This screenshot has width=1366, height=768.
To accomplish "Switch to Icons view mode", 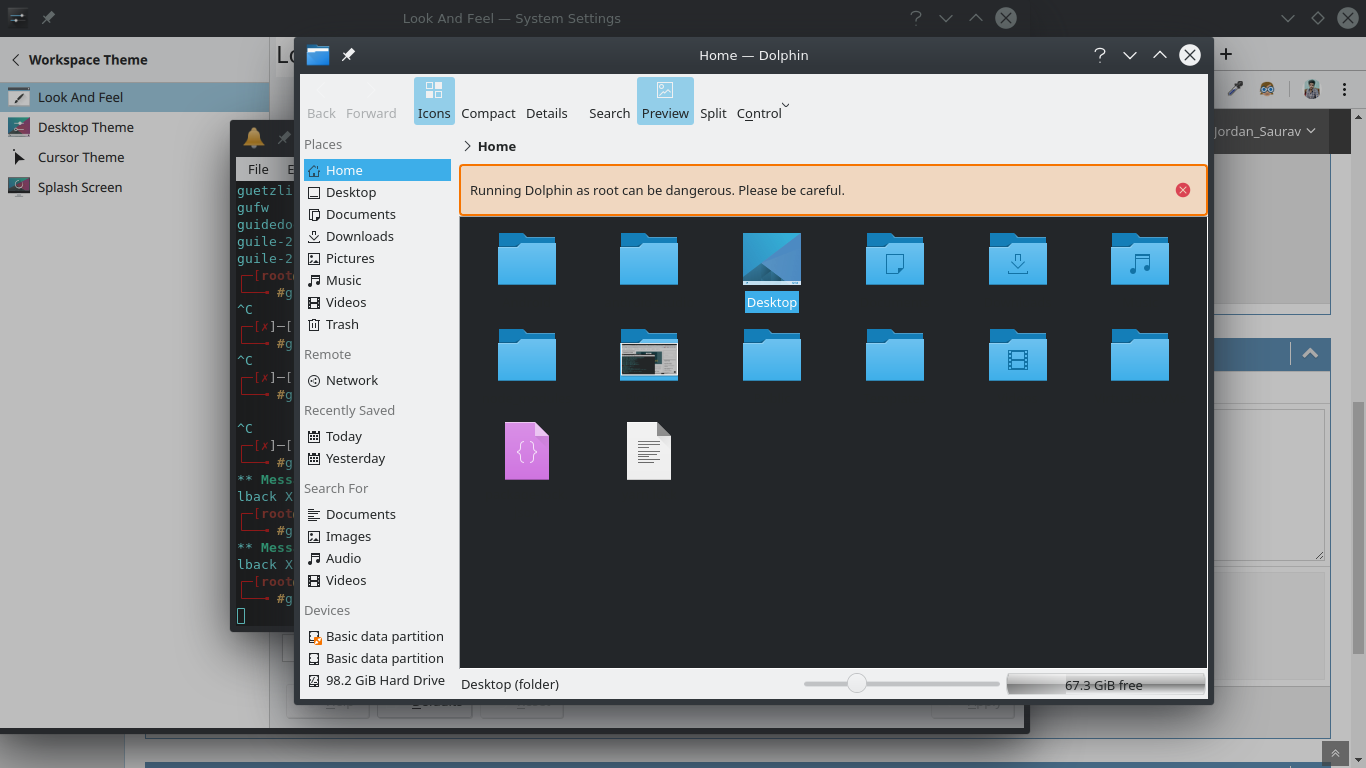I will [434, 101].
